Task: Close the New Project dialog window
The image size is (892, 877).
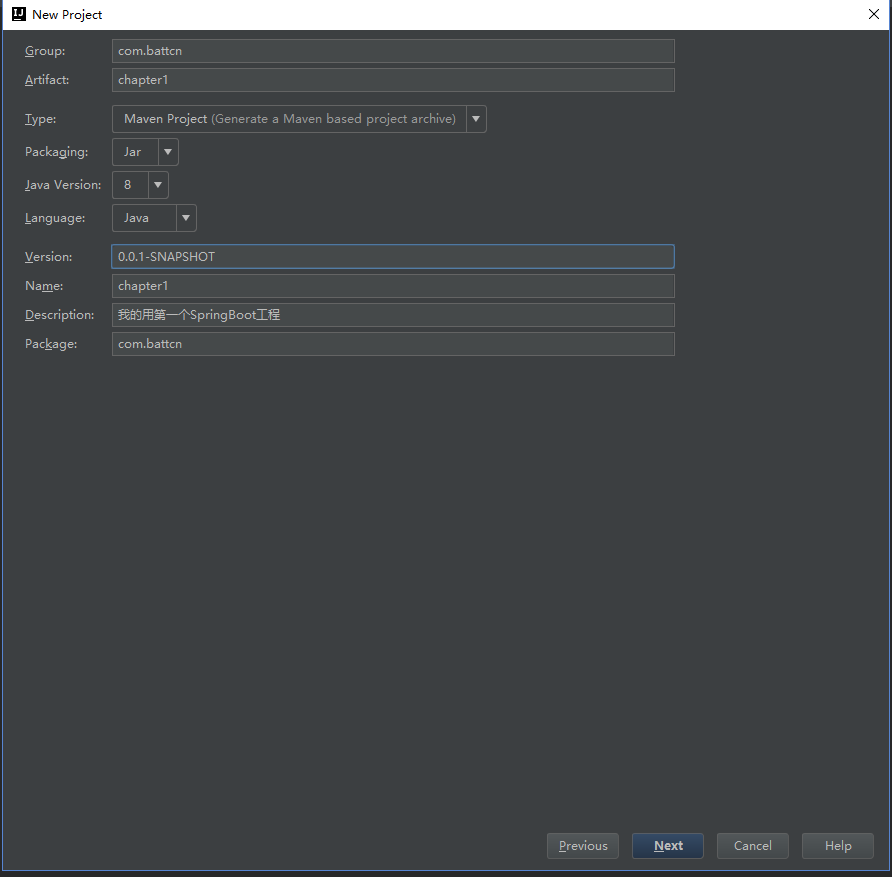Action: pyautogui.click(x=873, y=14)
